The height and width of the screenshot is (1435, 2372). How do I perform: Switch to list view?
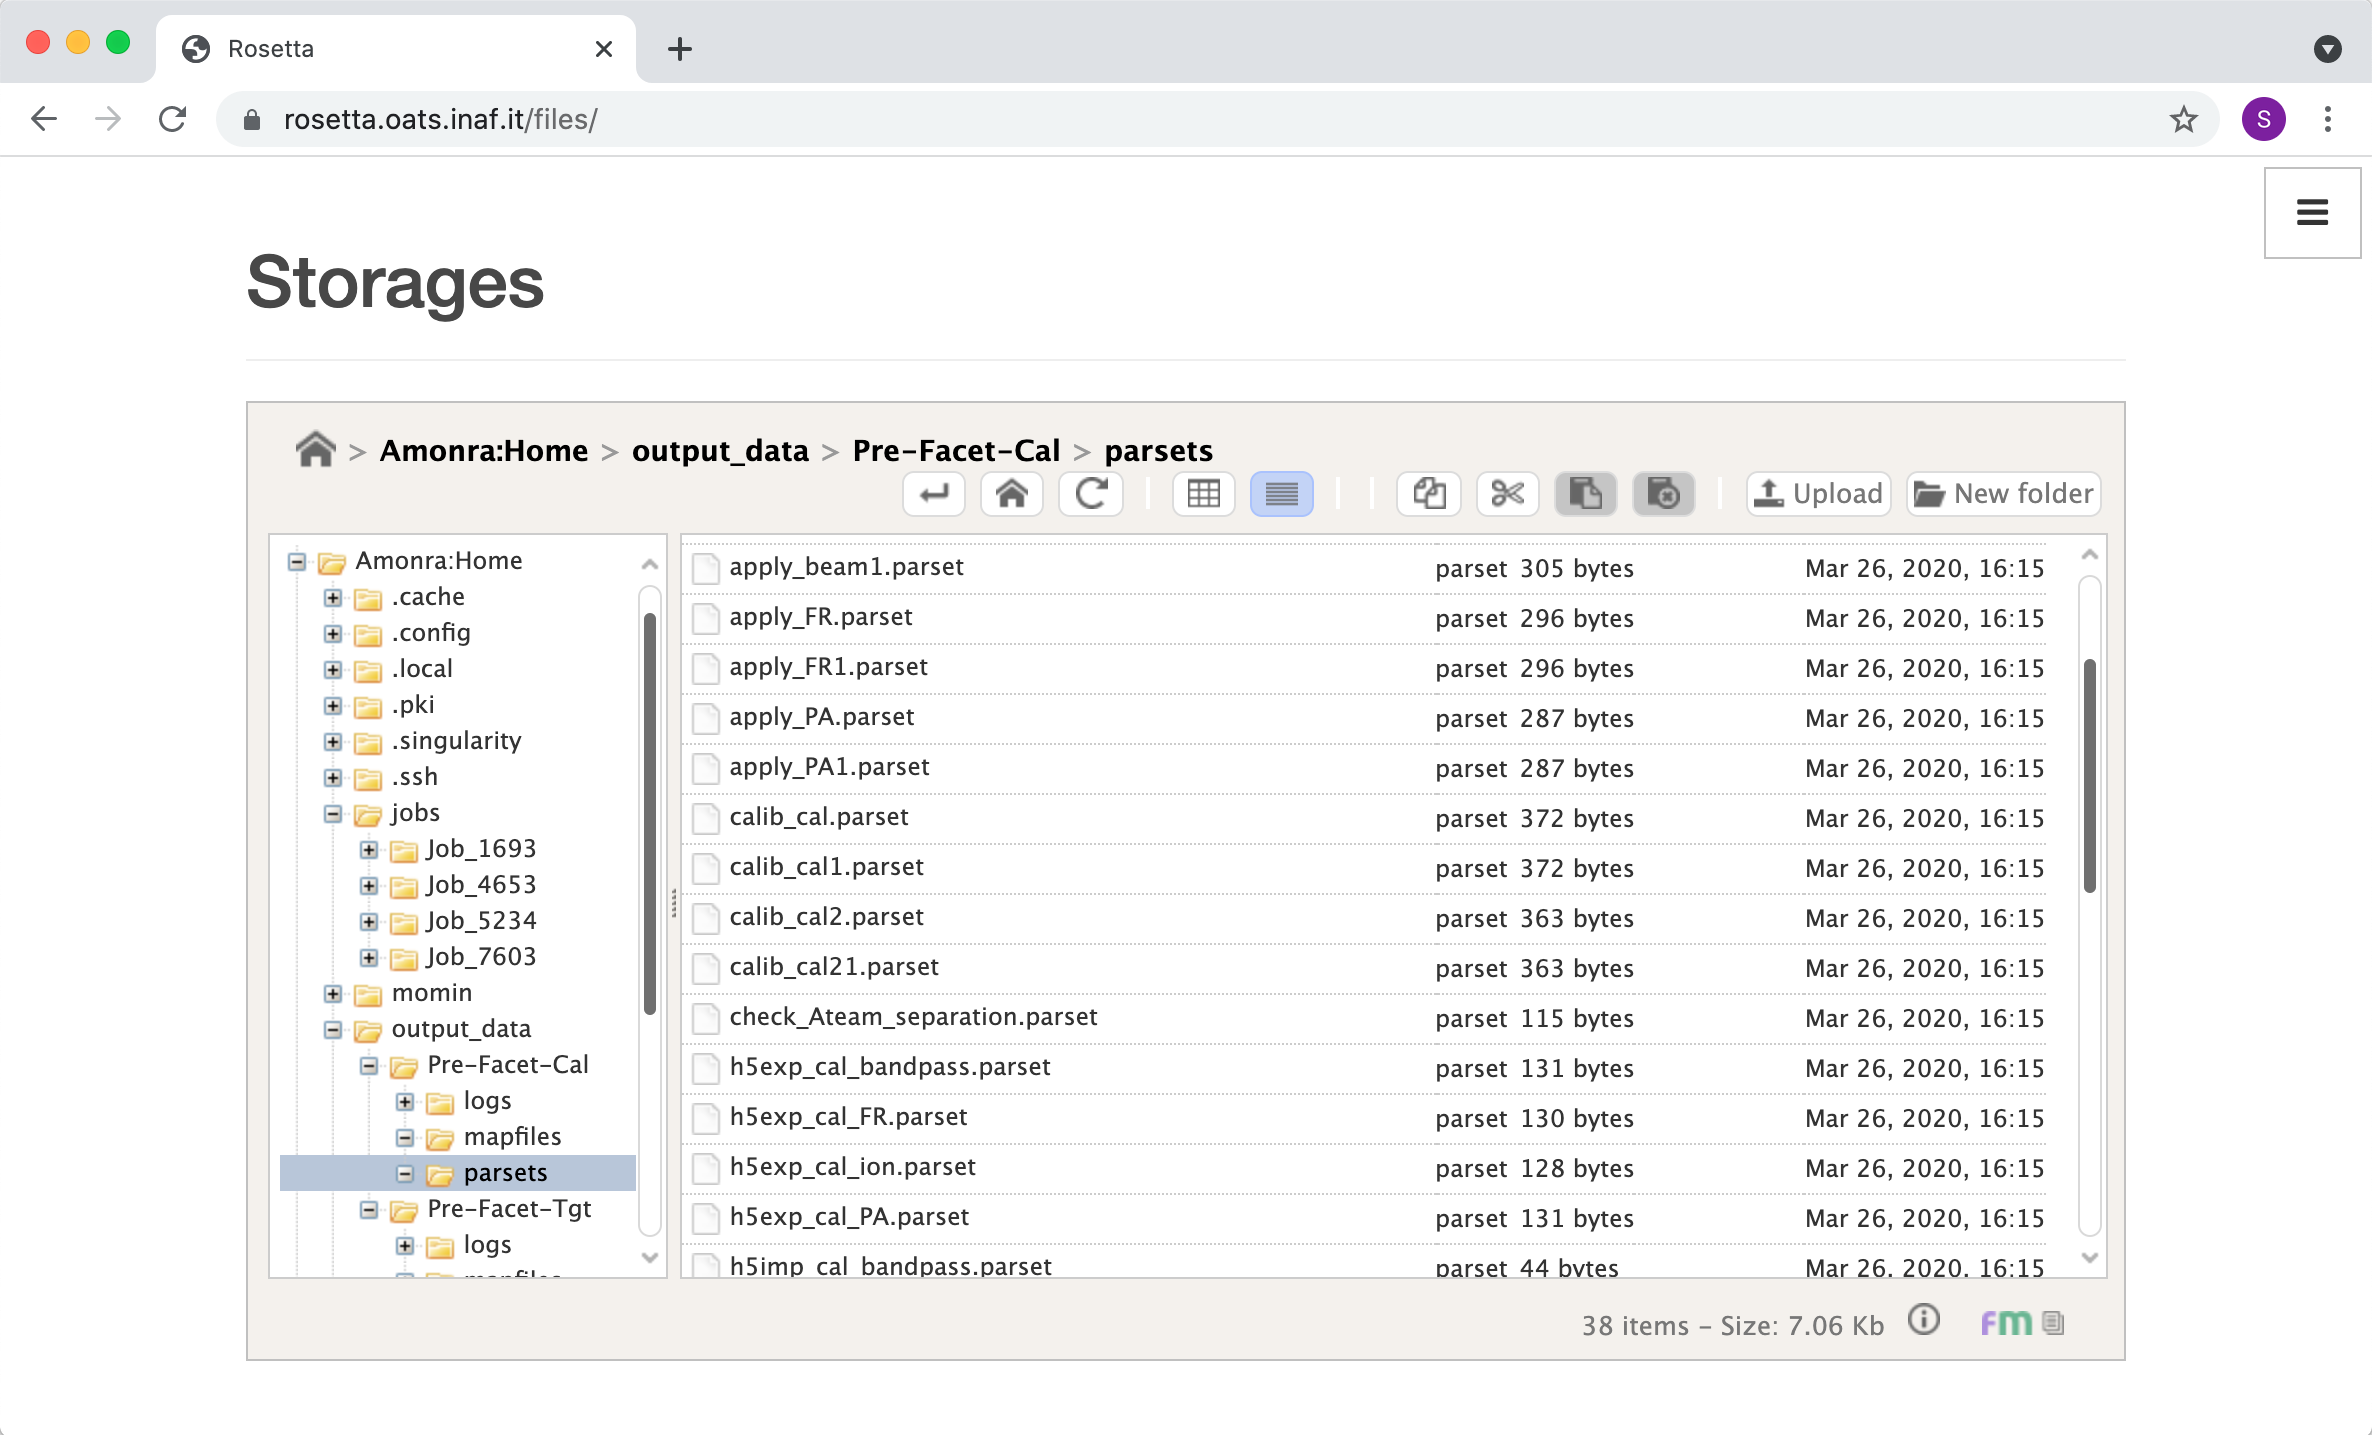1281,494
